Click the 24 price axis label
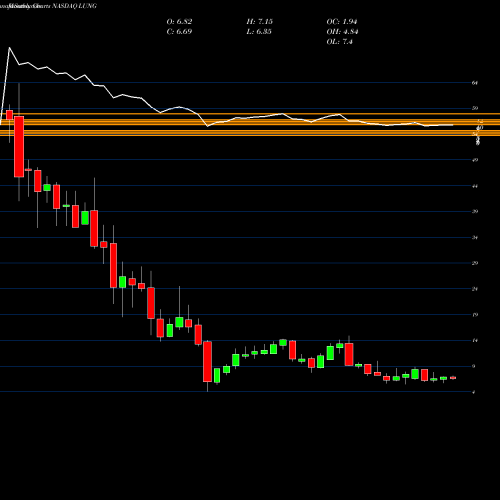The image size is (500, 500). click(475, 289)
